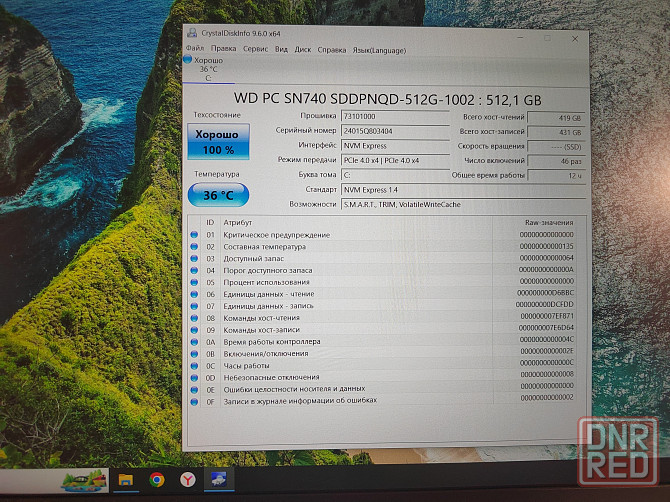Click the status dot for Порог доступного запаса
This screenshot has height=502, width=670.
click(x=194, y=270)
